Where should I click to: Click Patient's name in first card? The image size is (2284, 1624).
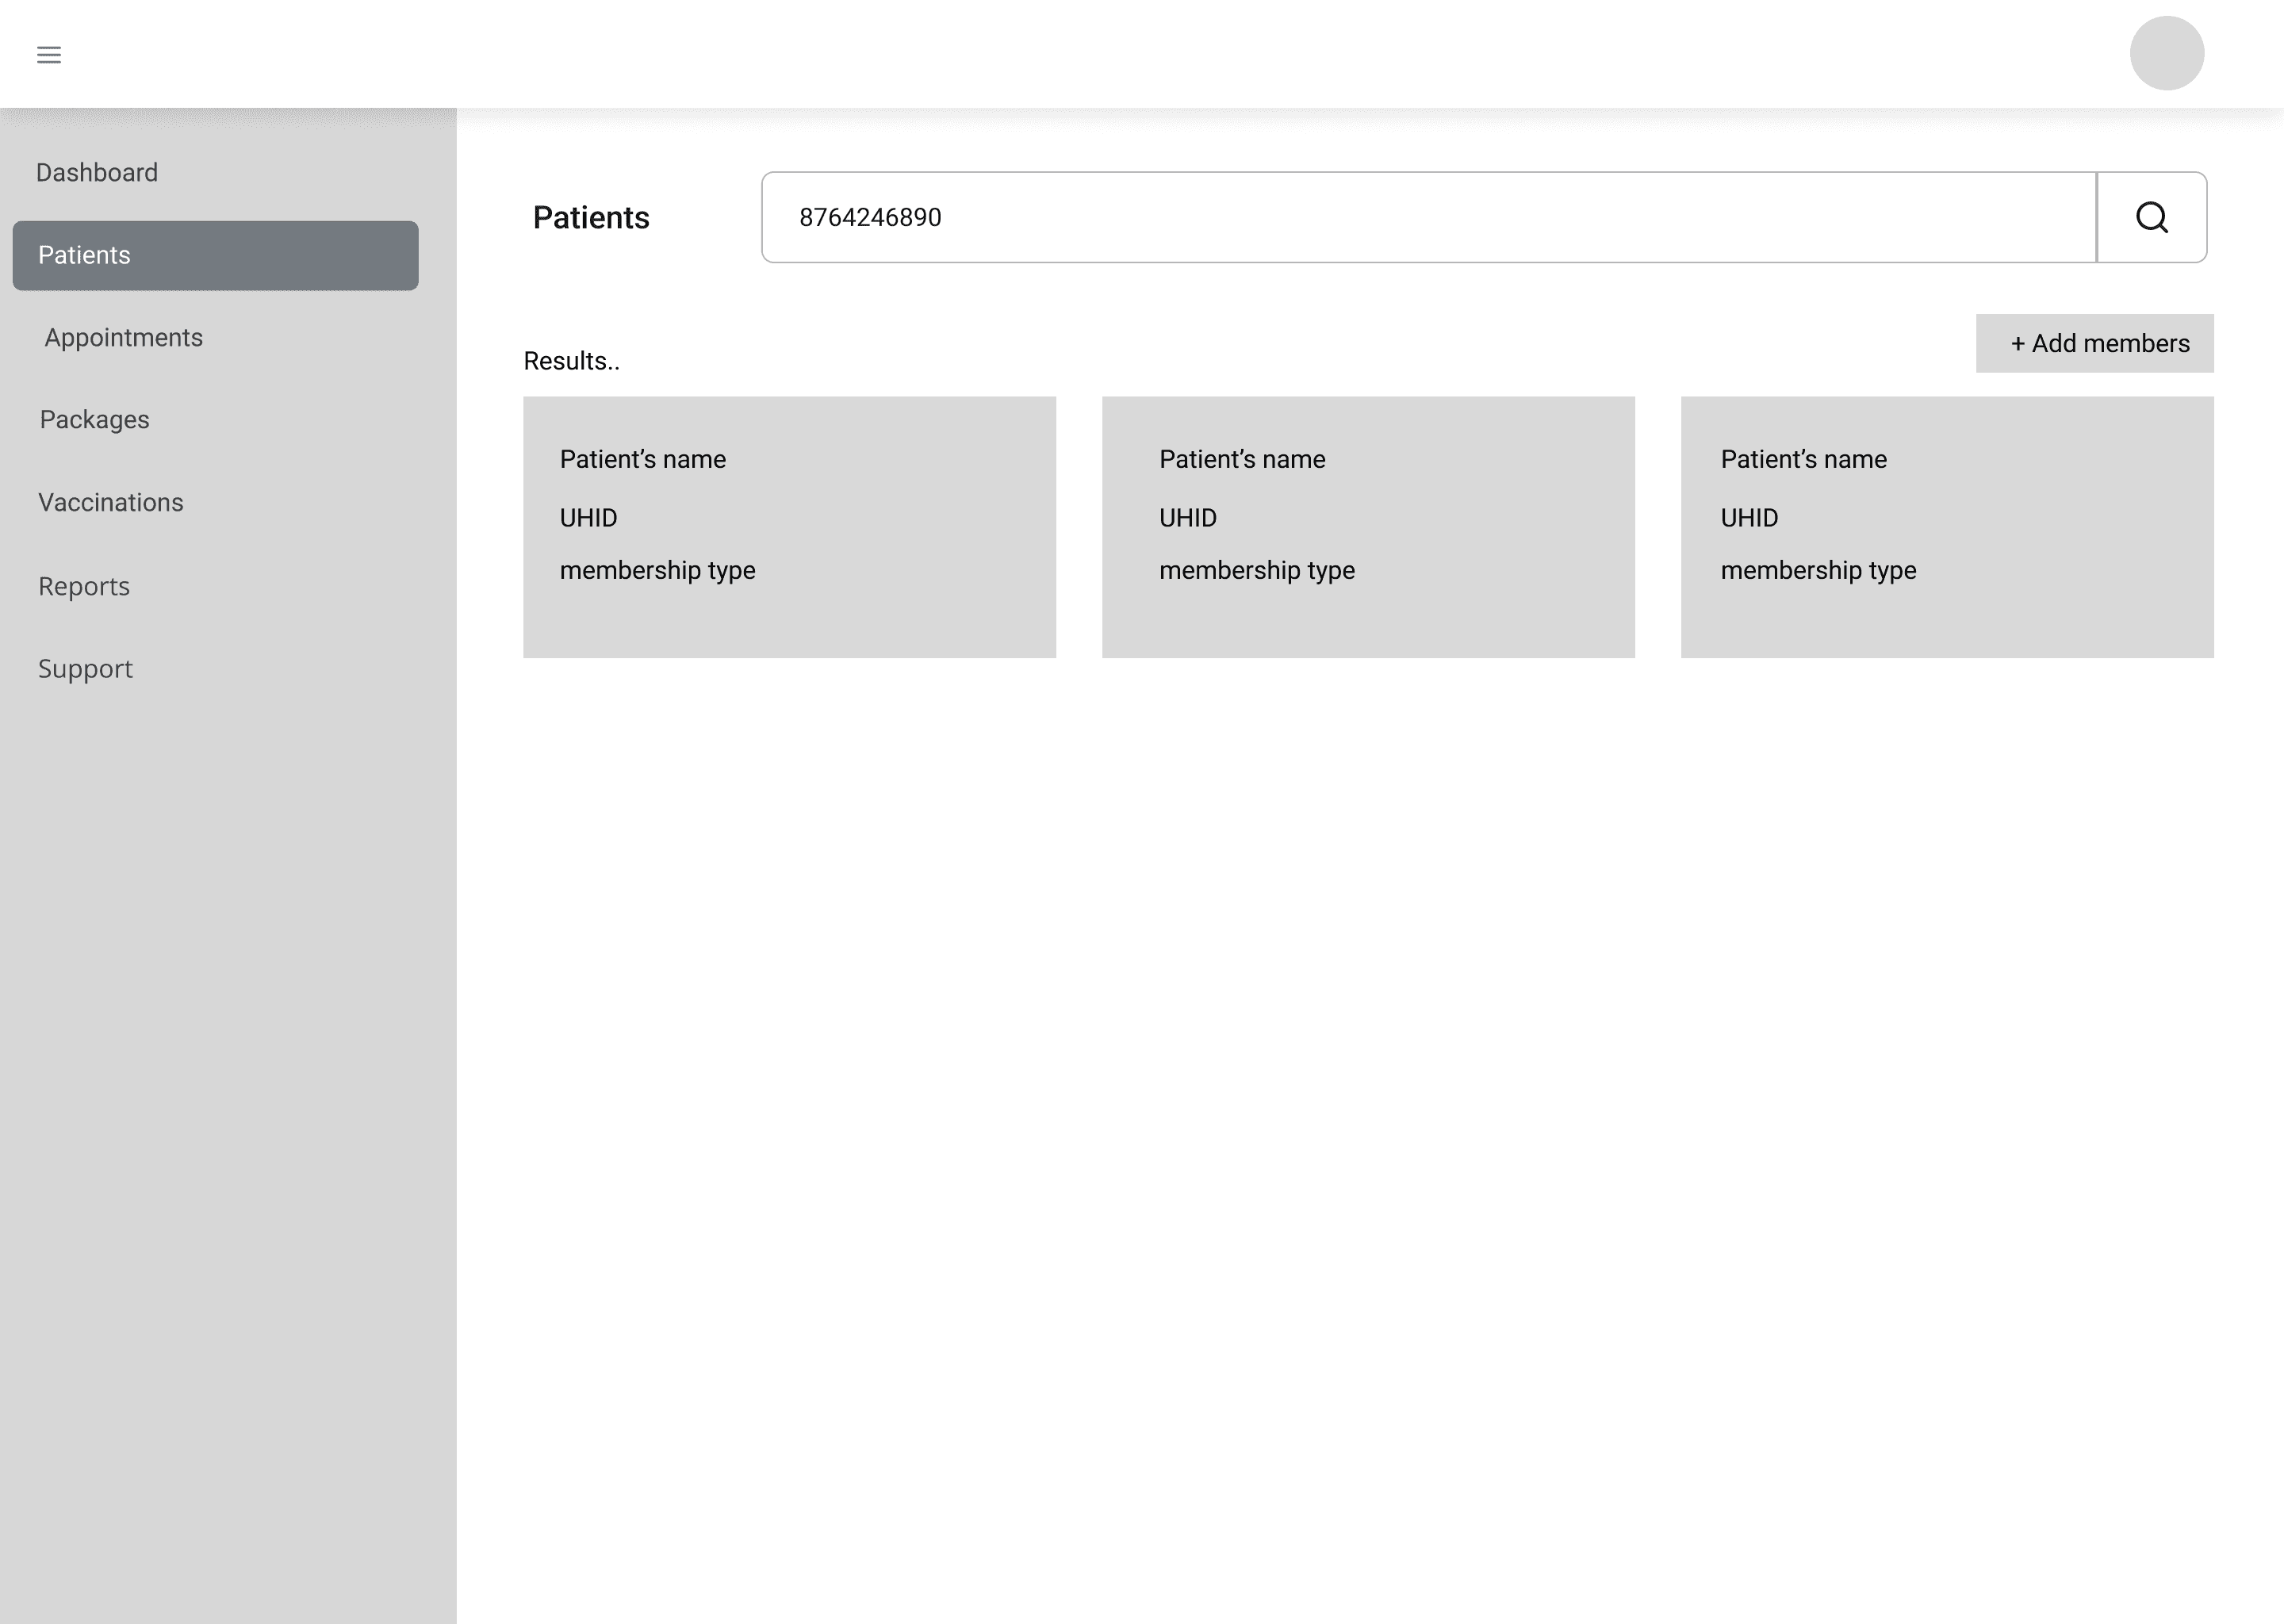642,460
